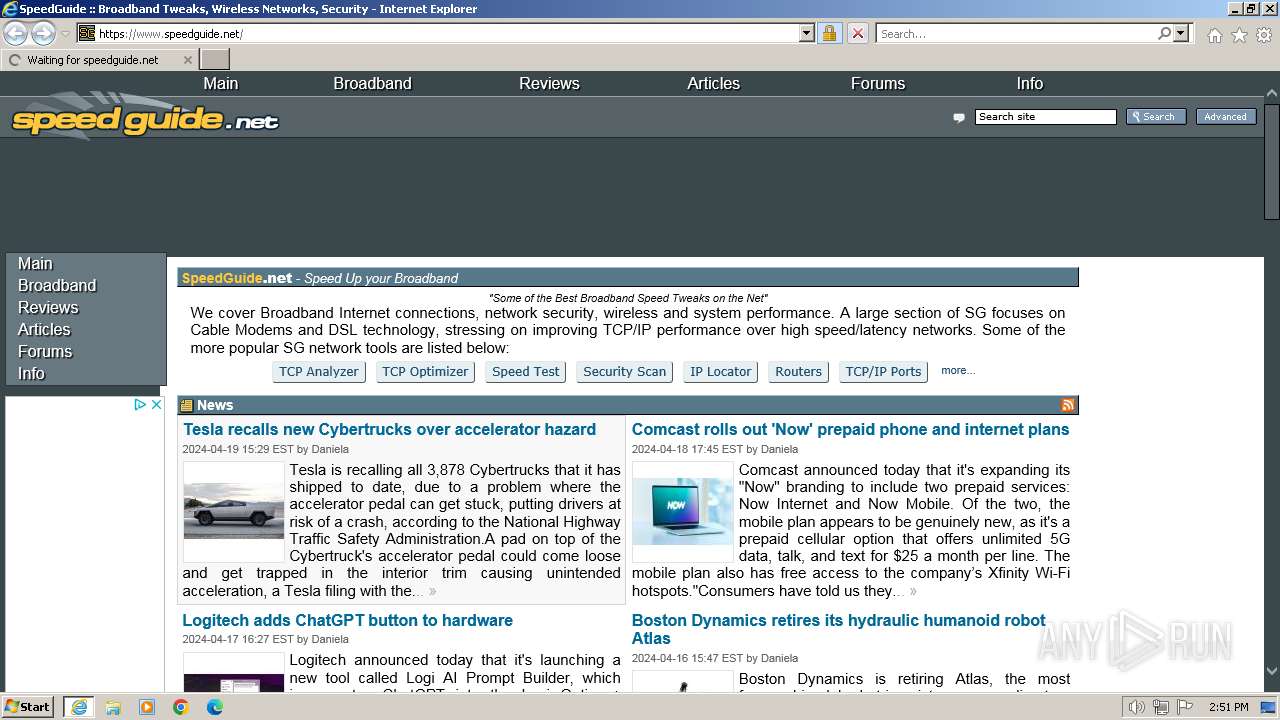Open Microsoft Edge from the taskbar
The width and height of the screenshot is (1280, 720).
[x=215, y=707]
